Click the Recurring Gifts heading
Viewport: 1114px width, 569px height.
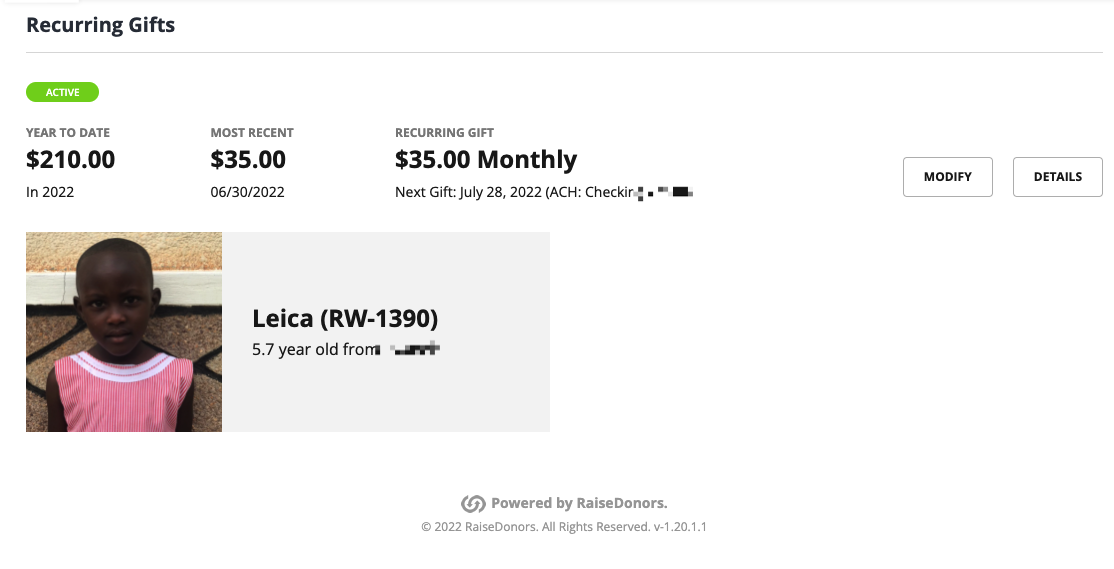[100, 25]
